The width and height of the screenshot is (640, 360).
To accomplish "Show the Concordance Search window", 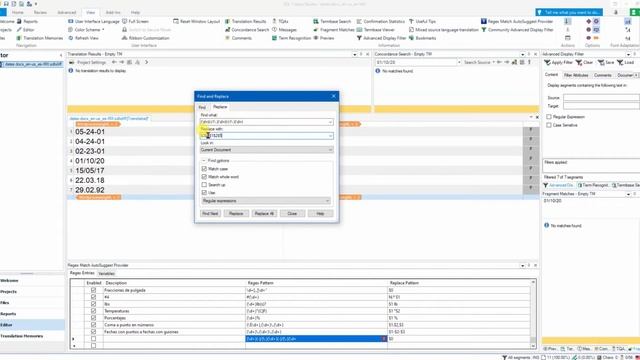I will coord(247,30).
